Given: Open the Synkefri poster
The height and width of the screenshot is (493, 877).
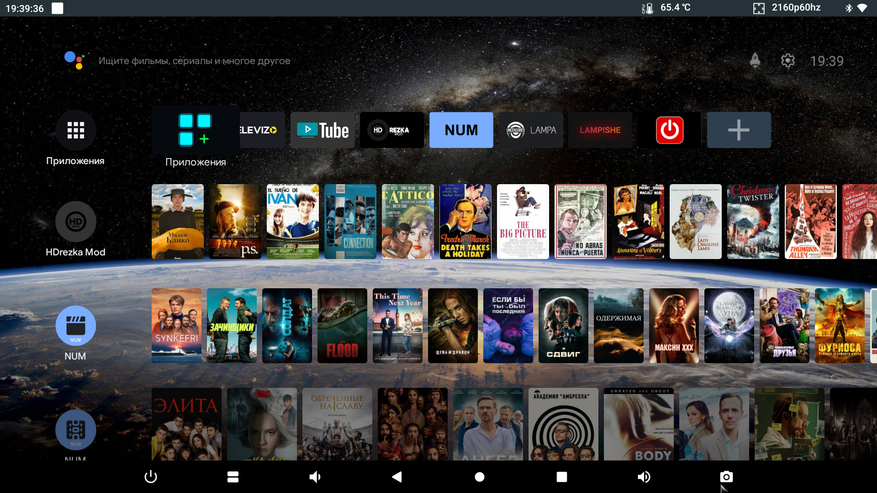Looking at the screenshot, I should [177, 326].
